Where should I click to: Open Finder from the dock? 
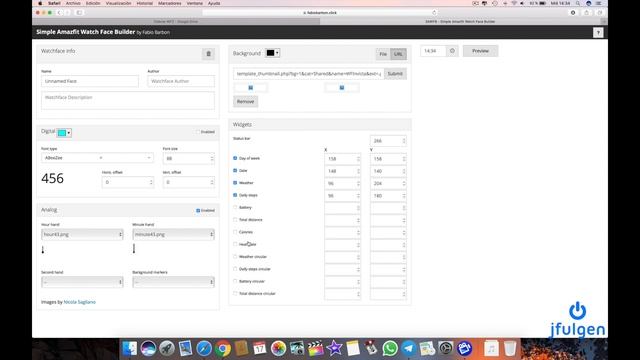tap(130, 349)
